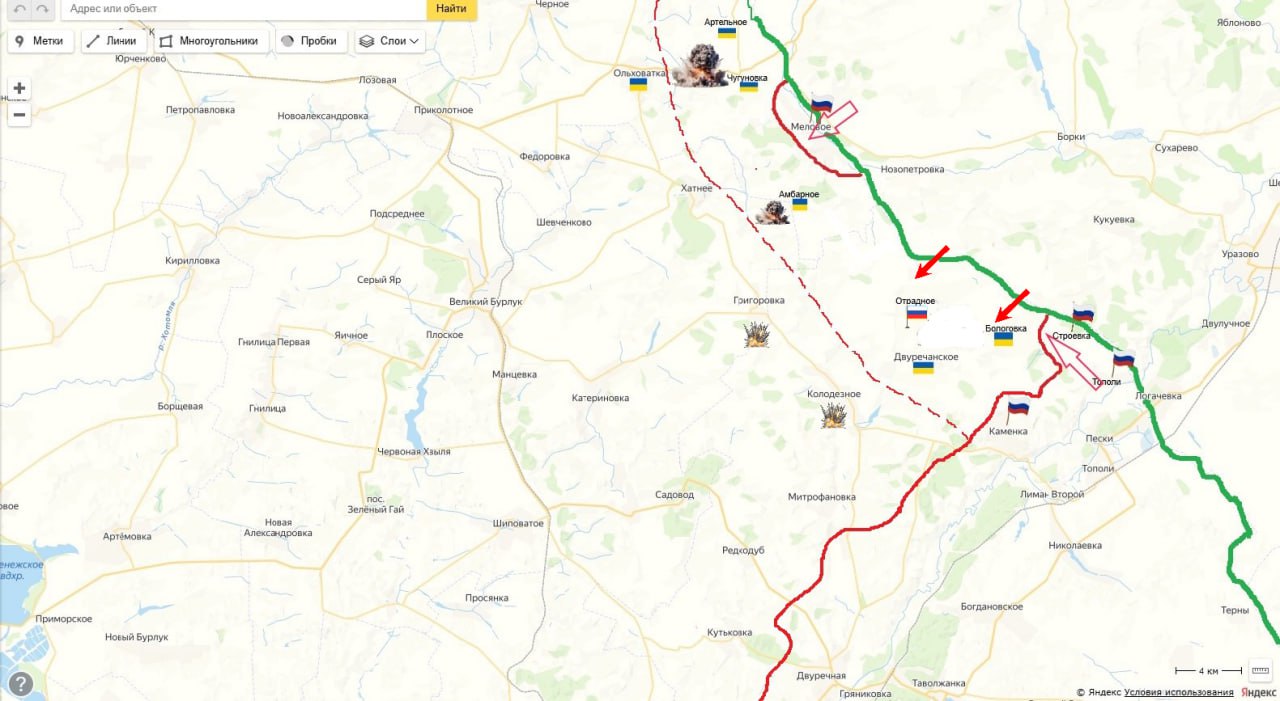Open the Условия использования link
The image size is (1280, 701).
pyautogui.click(x=1178, y=692)
